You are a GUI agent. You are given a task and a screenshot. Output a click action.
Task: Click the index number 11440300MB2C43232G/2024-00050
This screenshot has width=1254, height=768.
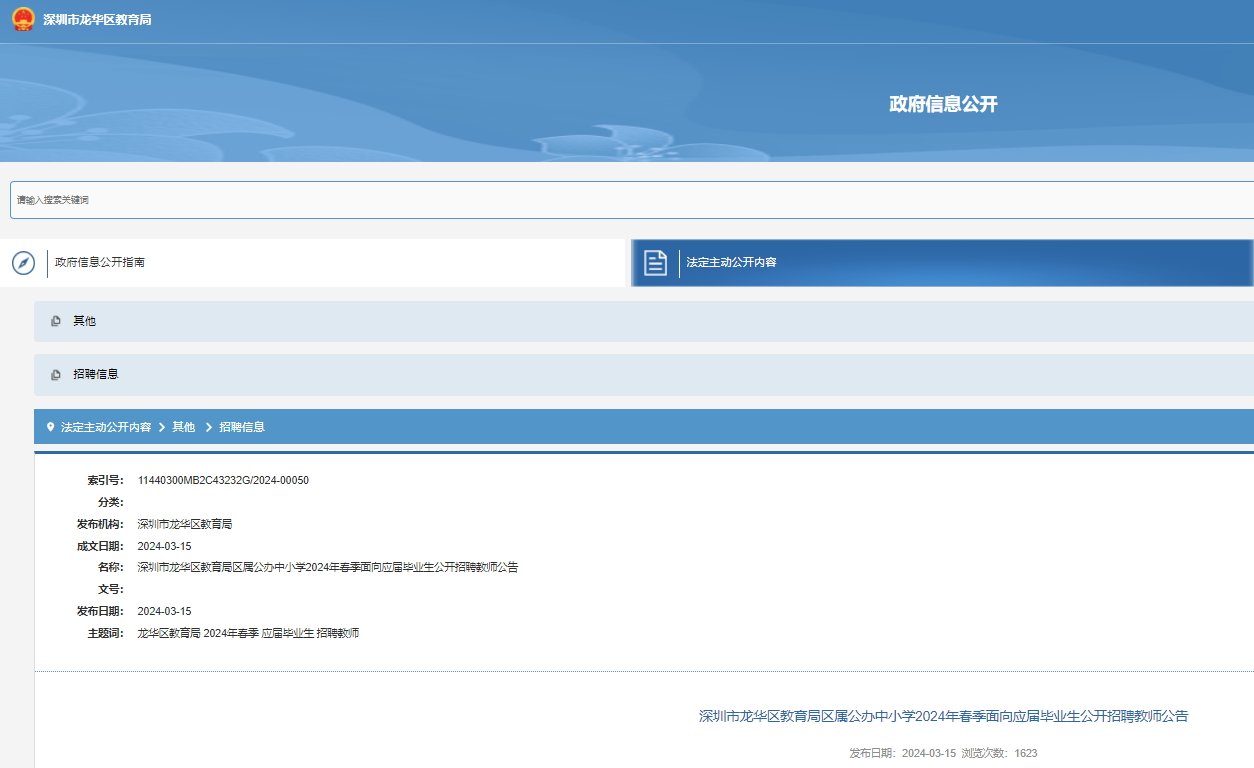pos(223,481)
